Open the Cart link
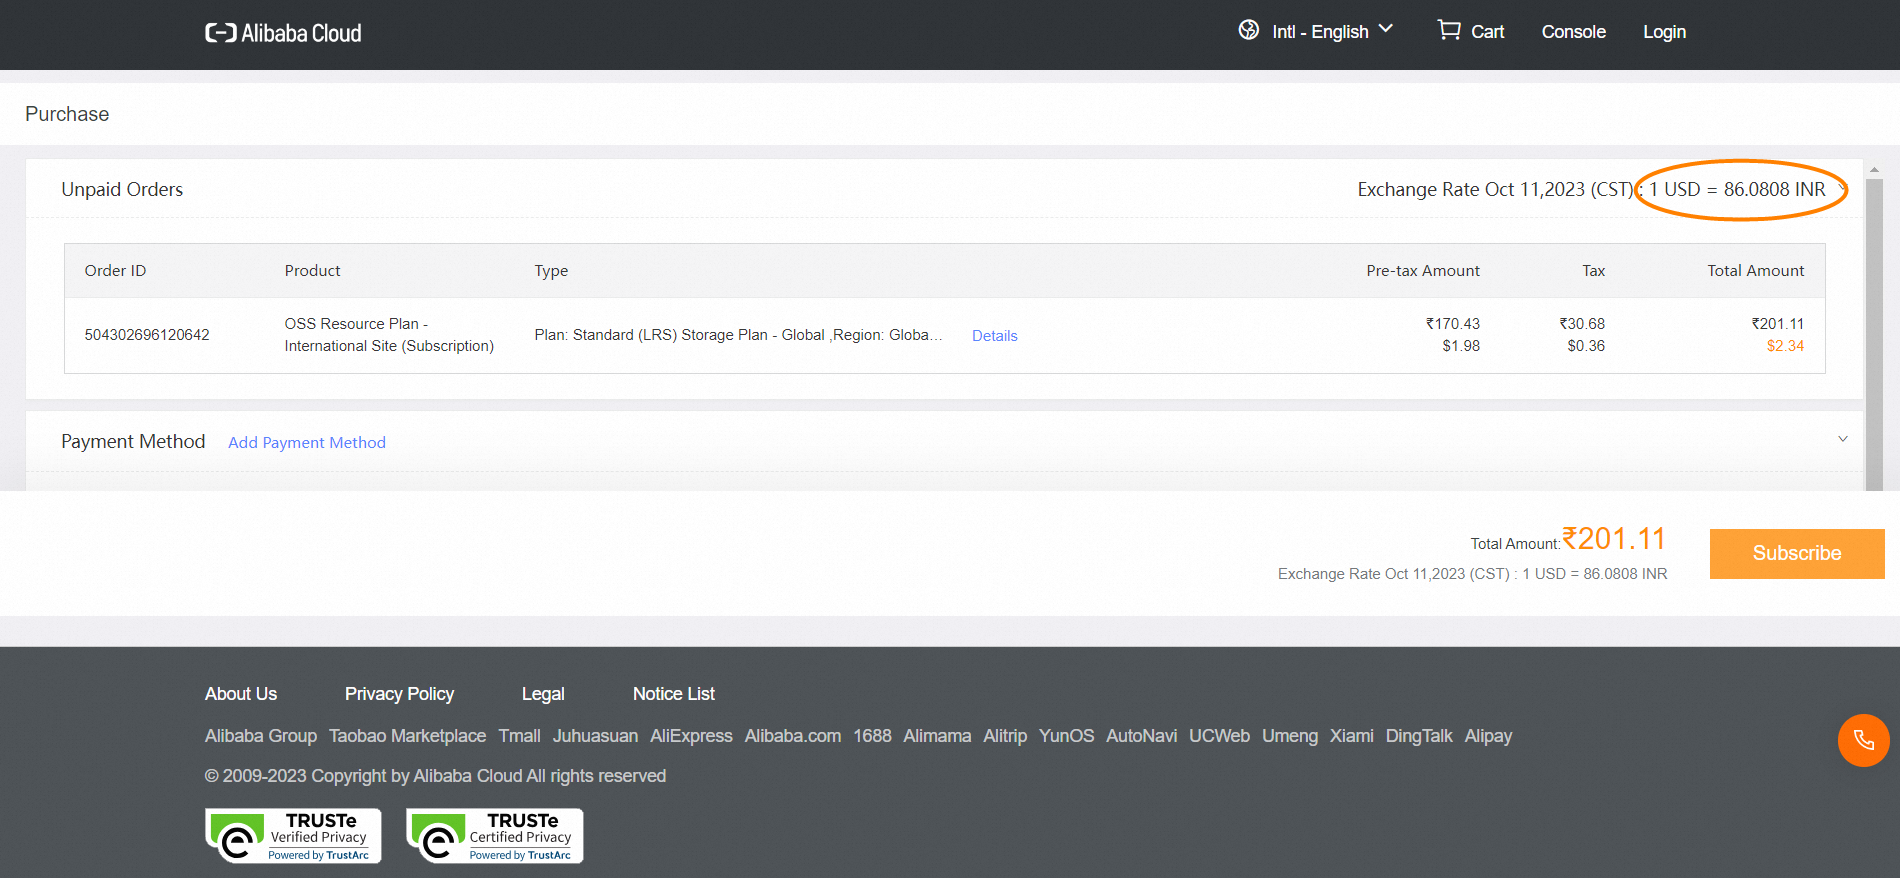The image size is (1900, 878). [1487, 32]
